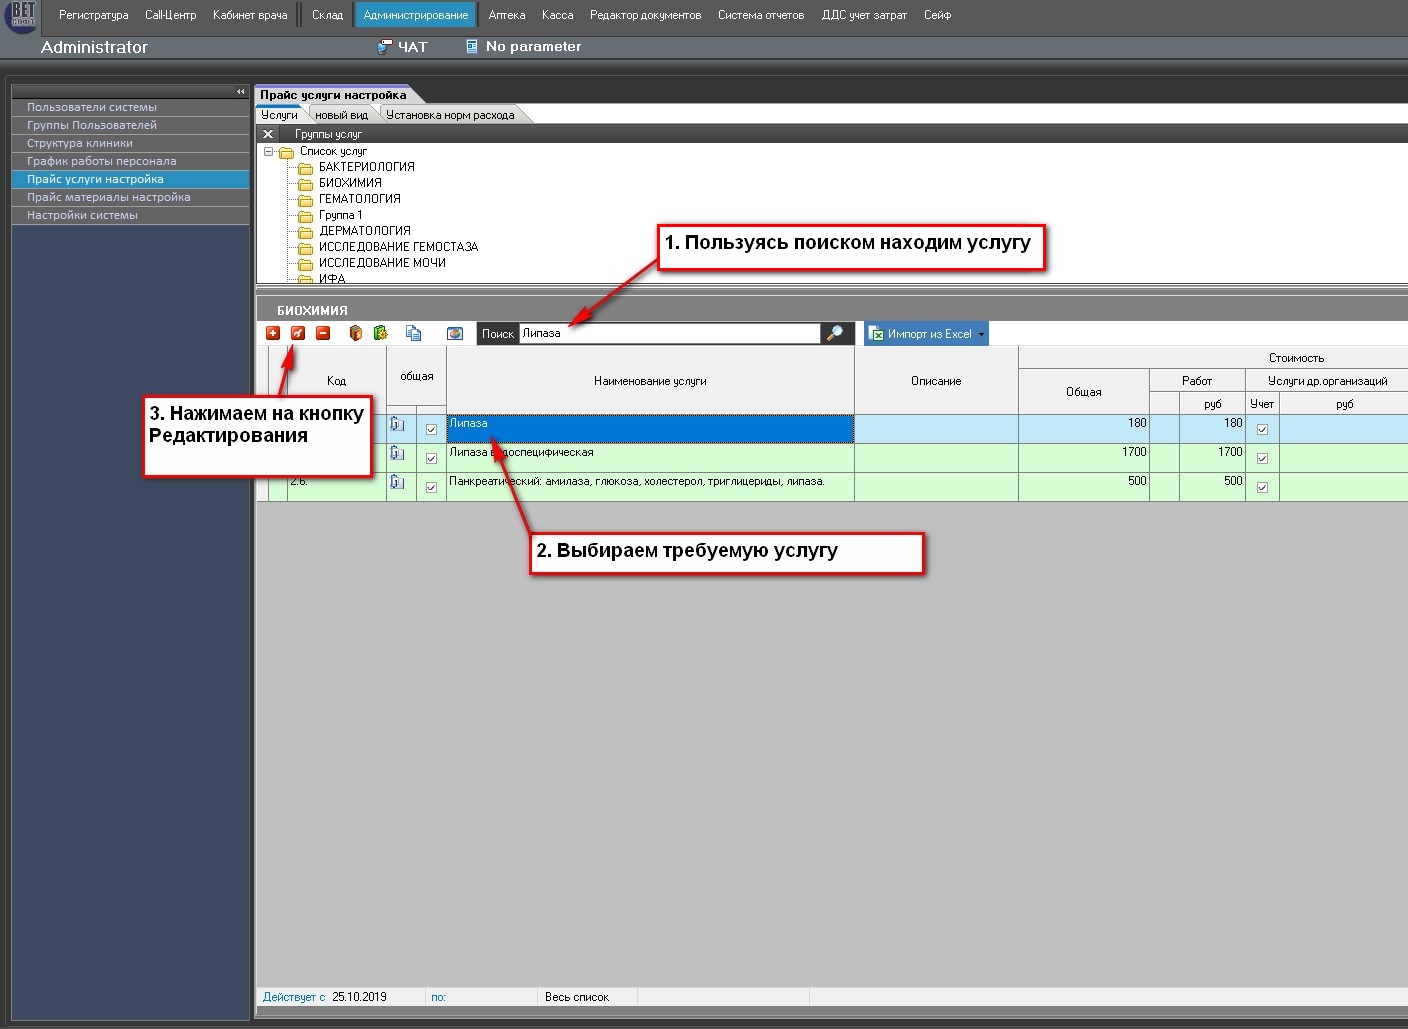Click the document icon in Липаза row

tap(397, 425)
